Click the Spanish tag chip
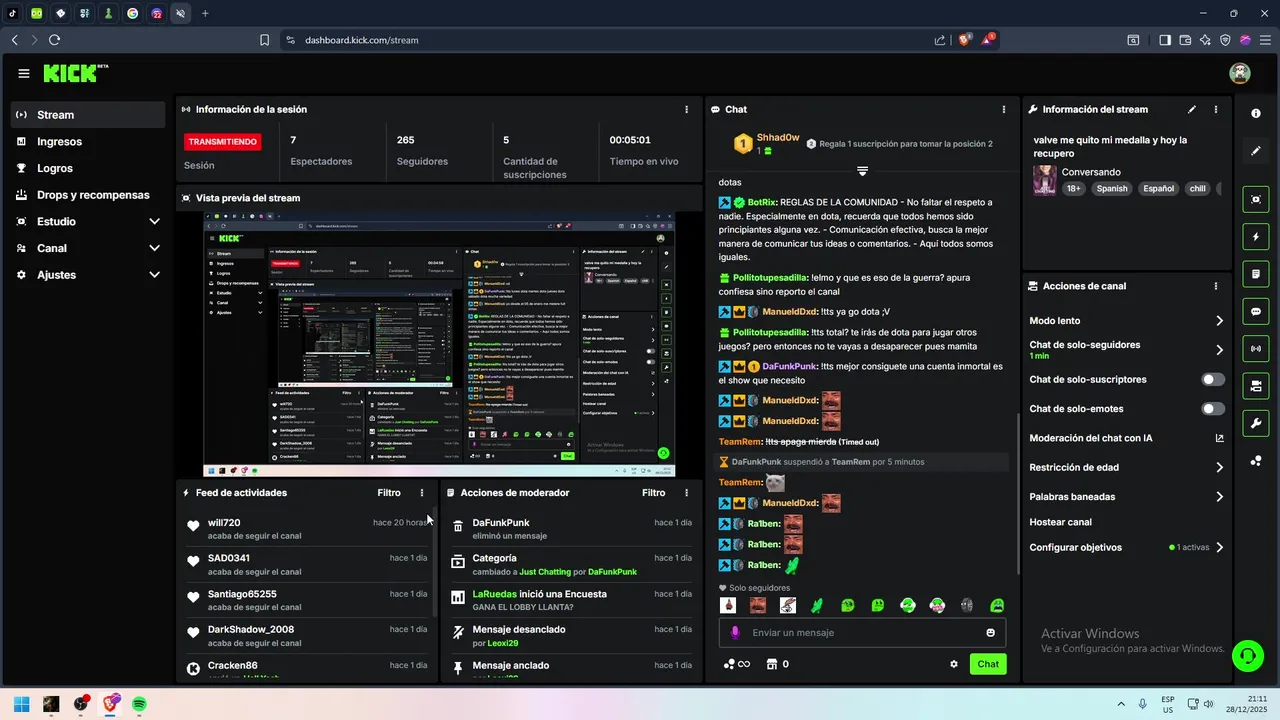1280x720 pixels. pyautogui.click(x=1111, y=188)
